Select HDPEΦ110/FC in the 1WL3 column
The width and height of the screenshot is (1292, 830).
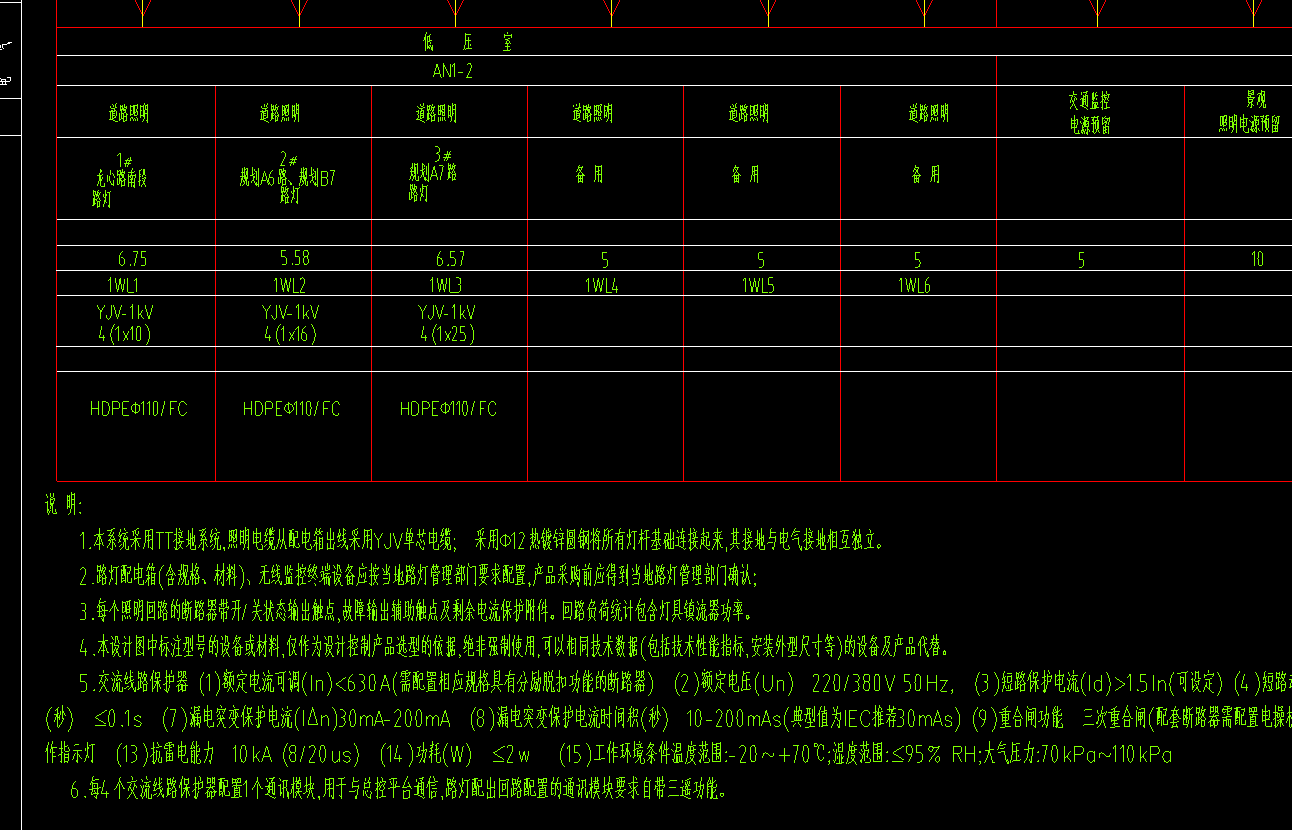tap(448, 408)
